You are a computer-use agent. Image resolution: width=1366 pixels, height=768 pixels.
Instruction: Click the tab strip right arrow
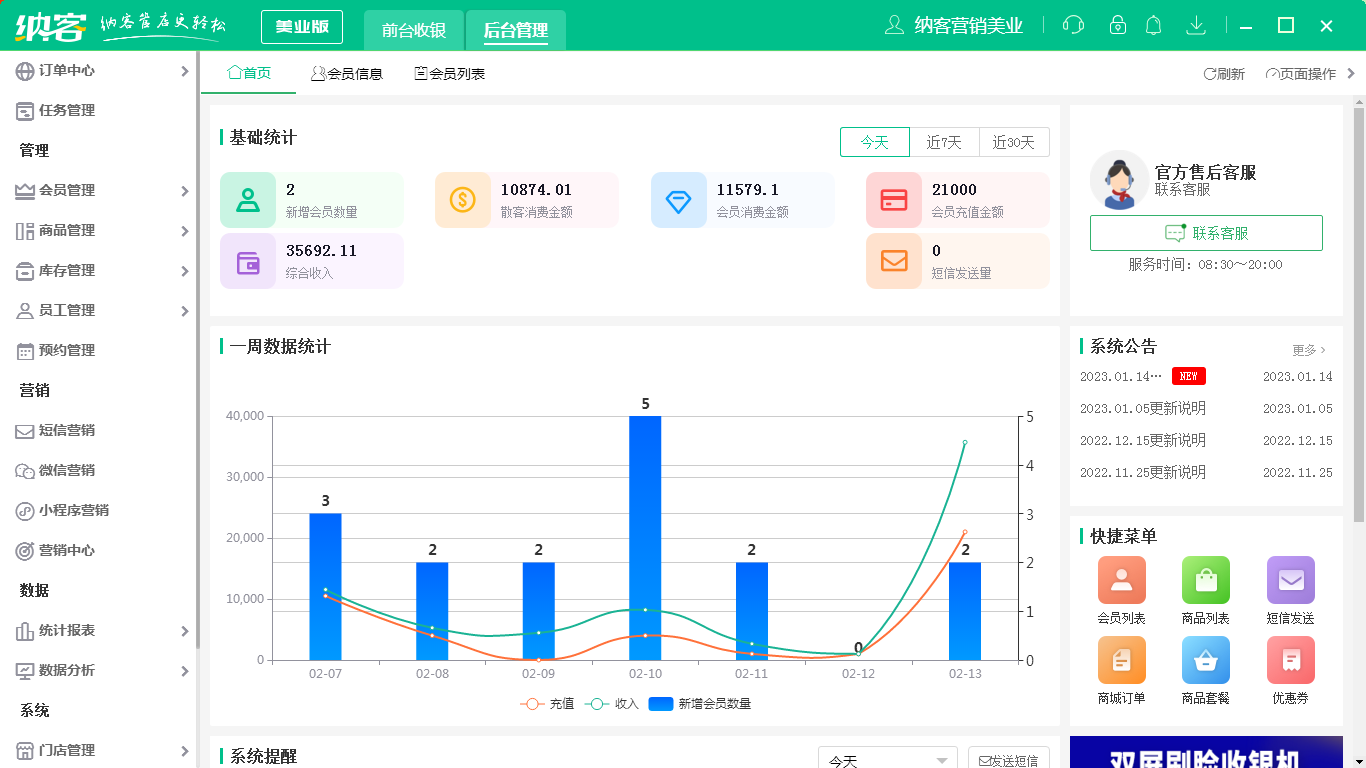(1351, 73)
